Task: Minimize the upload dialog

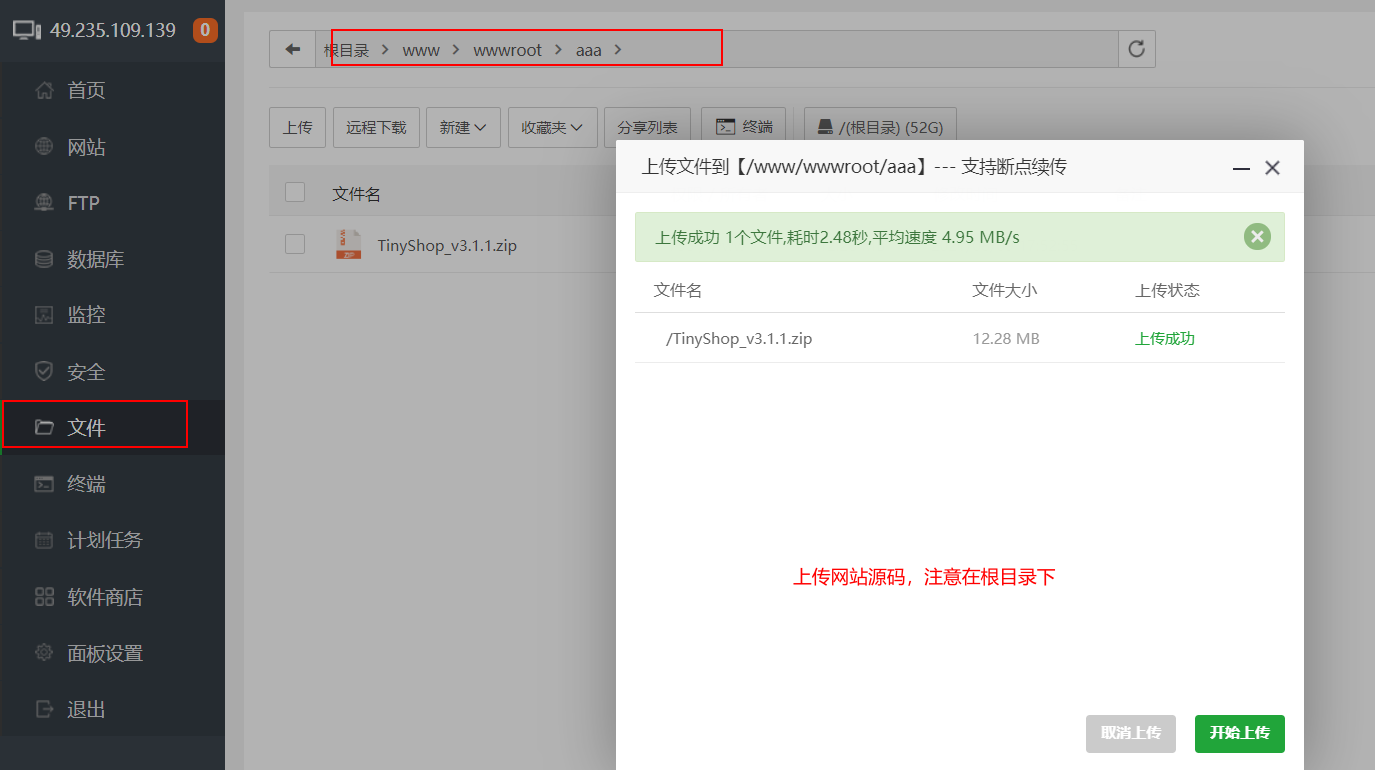Action: pos(1241,168)
